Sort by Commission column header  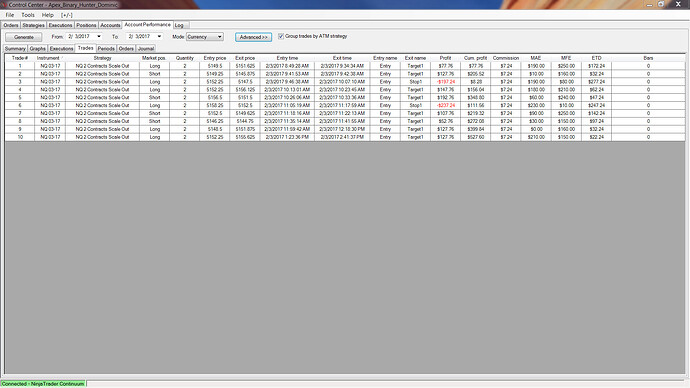[x=506, y=58]
